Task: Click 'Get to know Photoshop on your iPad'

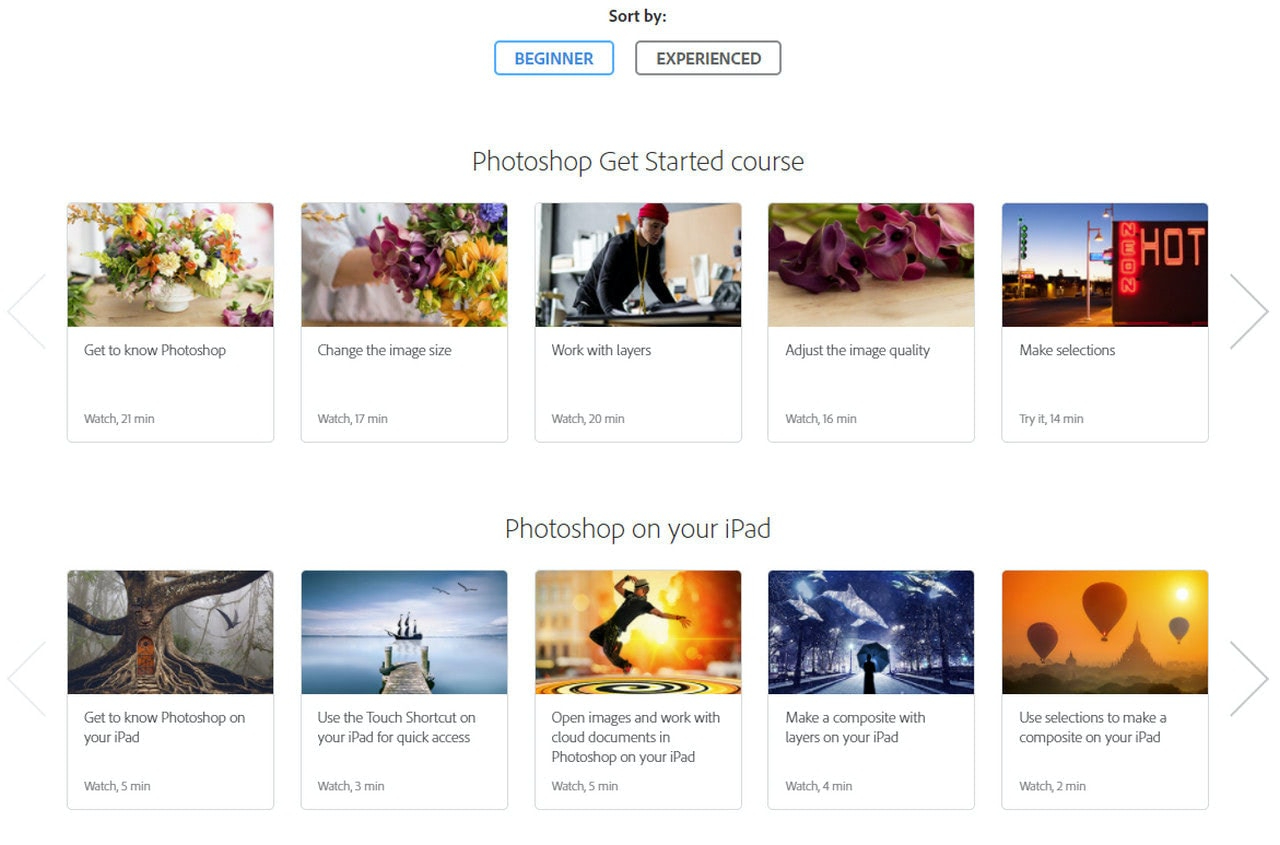Action: point(164,727)
